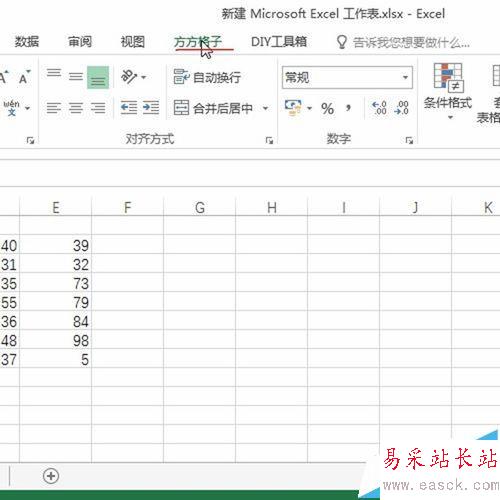Click the decrease font size icon

coord(25,77)
